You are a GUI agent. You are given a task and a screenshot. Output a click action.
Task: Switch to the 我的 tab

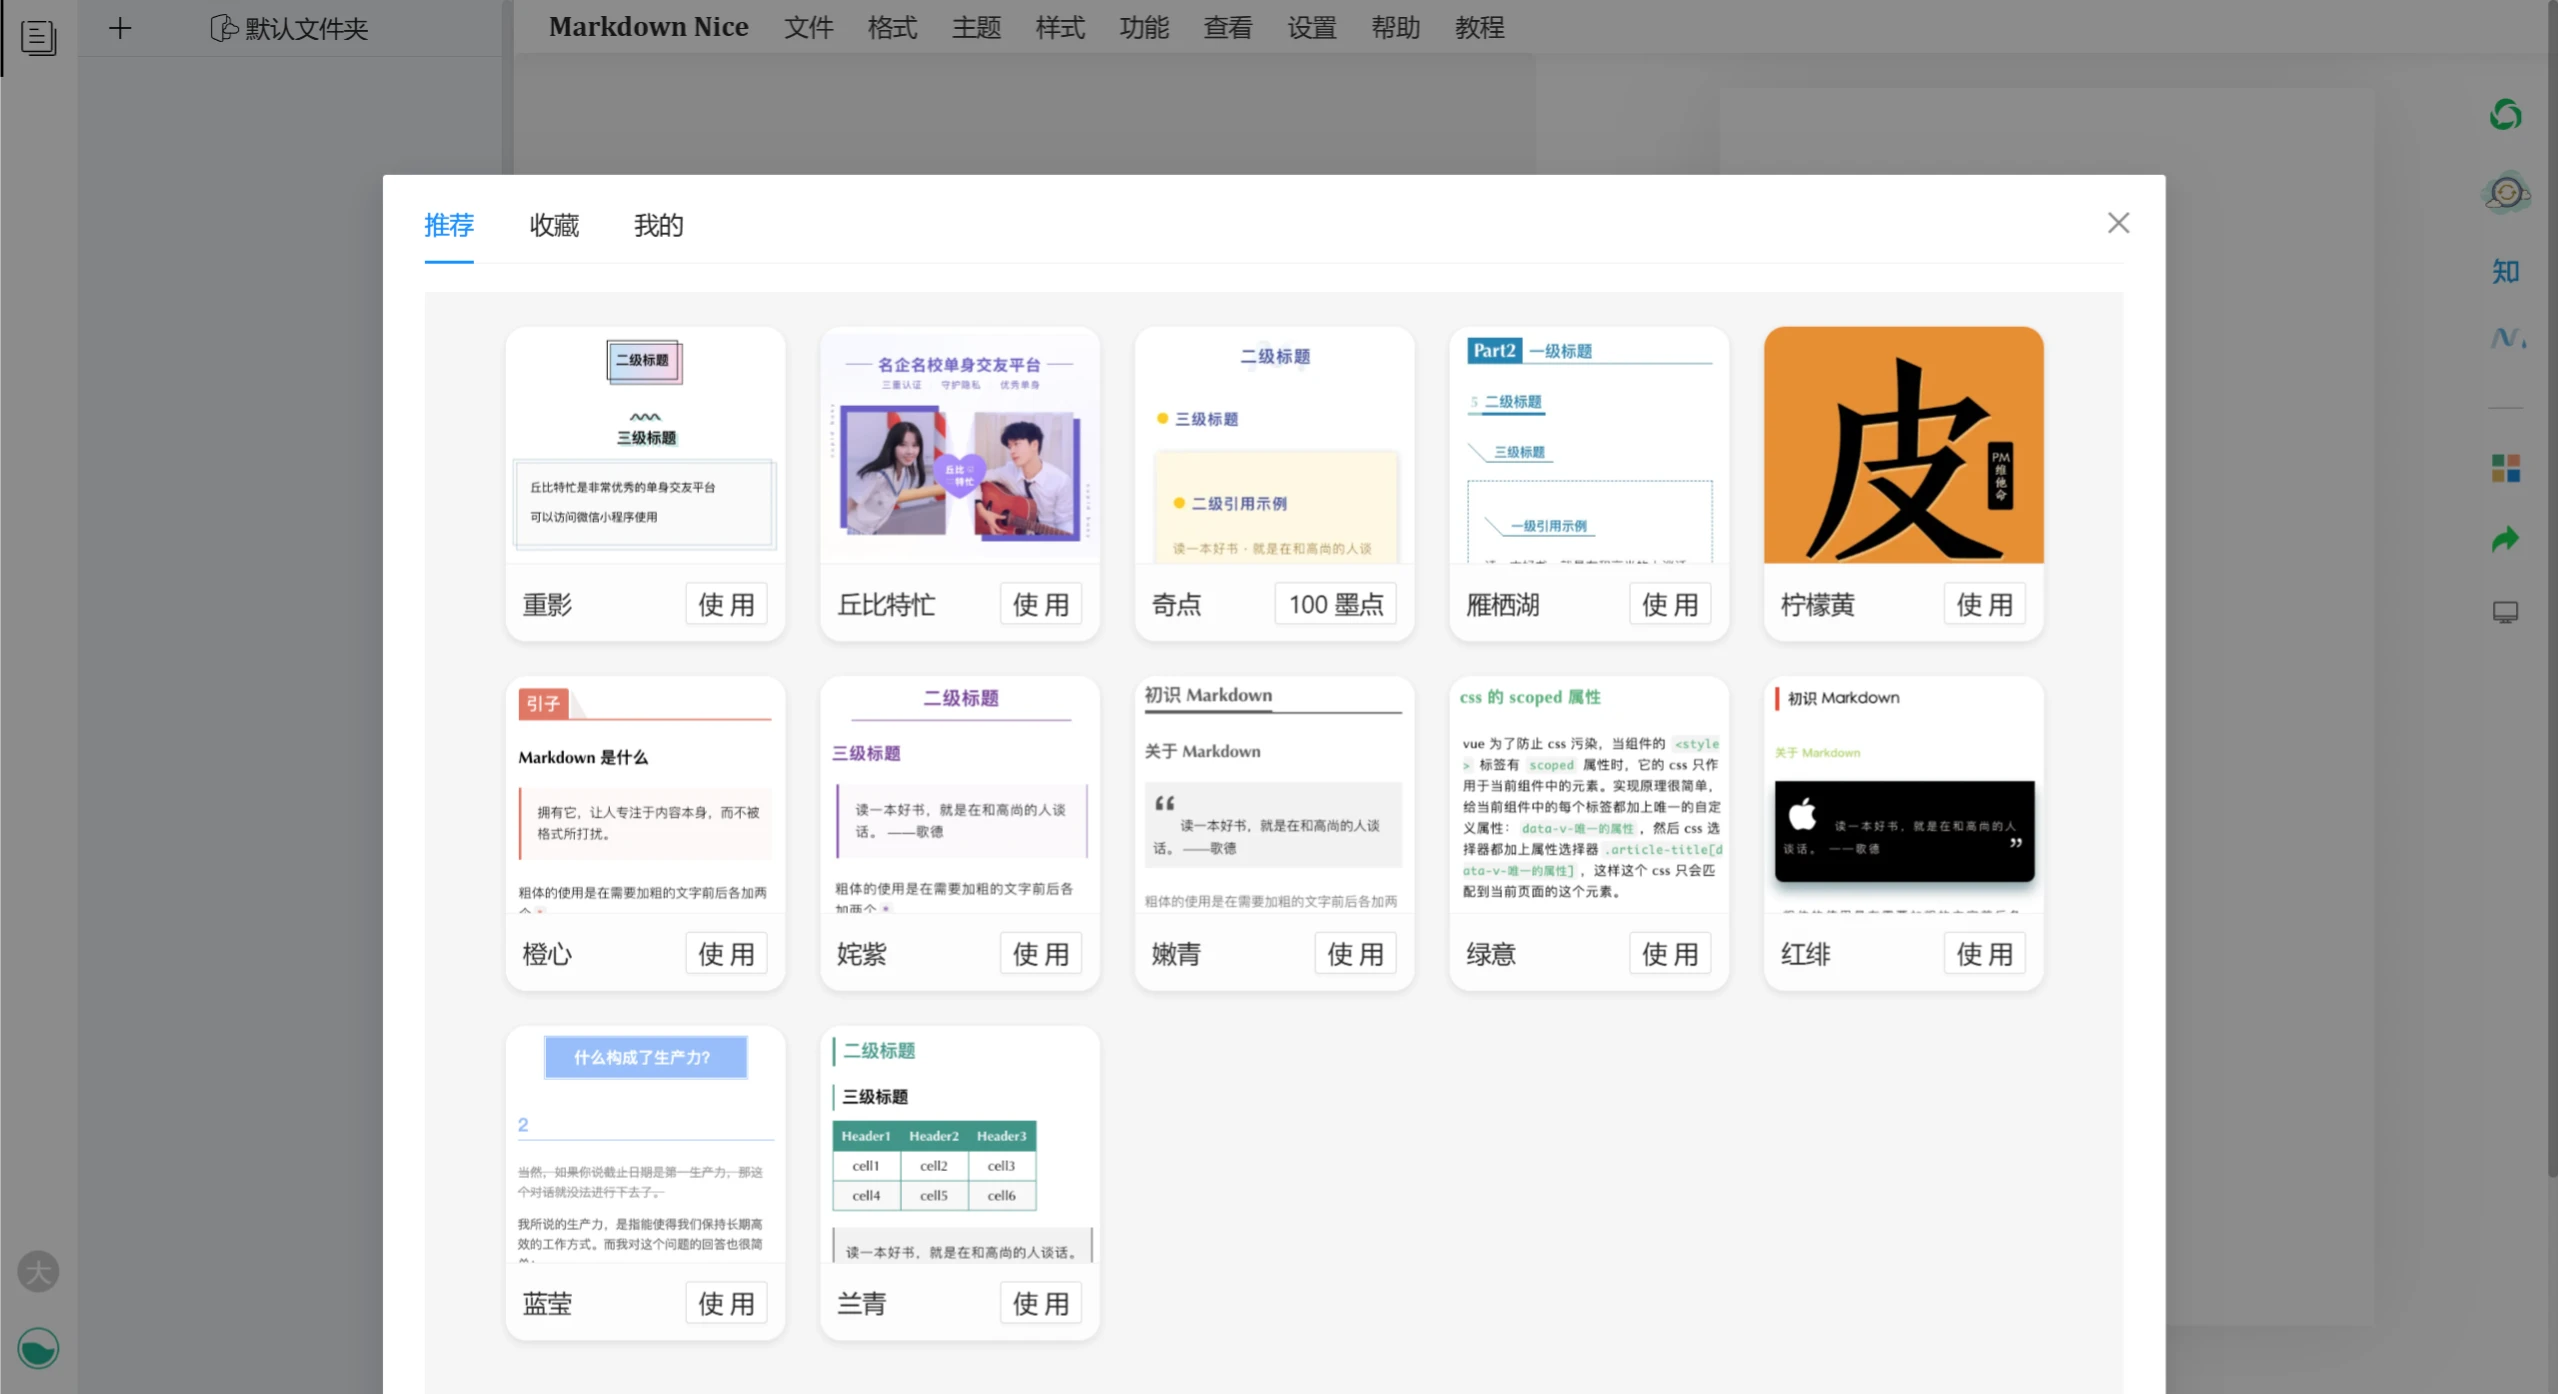tap(658, 226)
